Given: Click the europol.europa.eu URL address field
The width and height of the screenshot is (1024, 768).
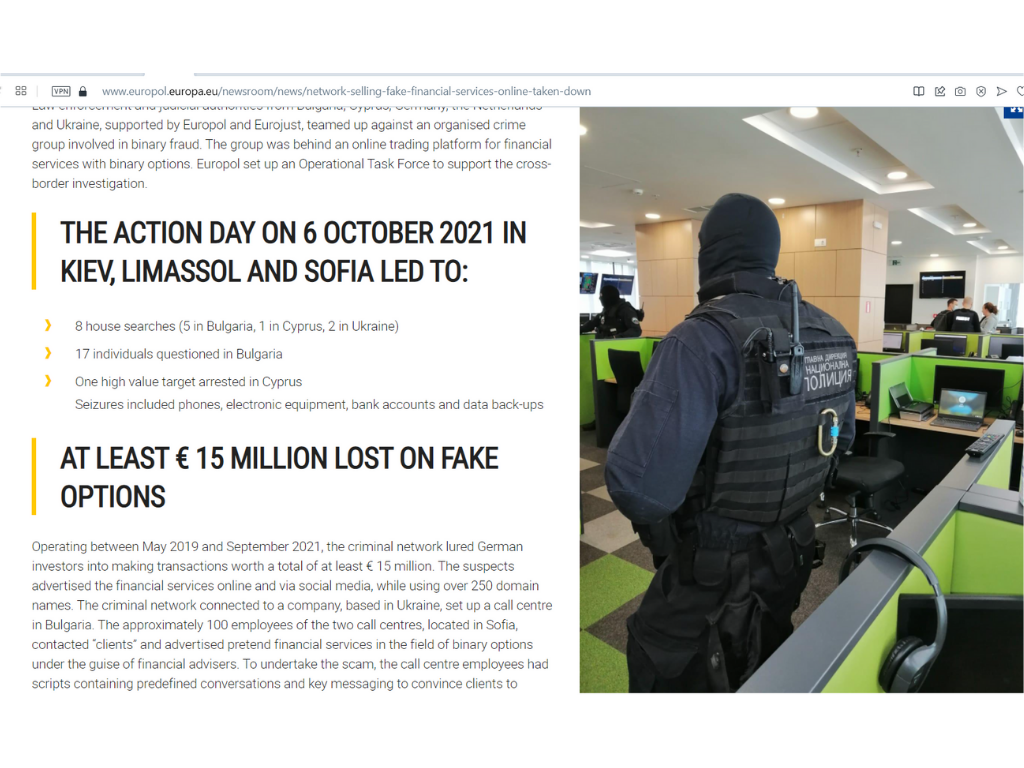Looking at the screenshot, I should point(346,91).
